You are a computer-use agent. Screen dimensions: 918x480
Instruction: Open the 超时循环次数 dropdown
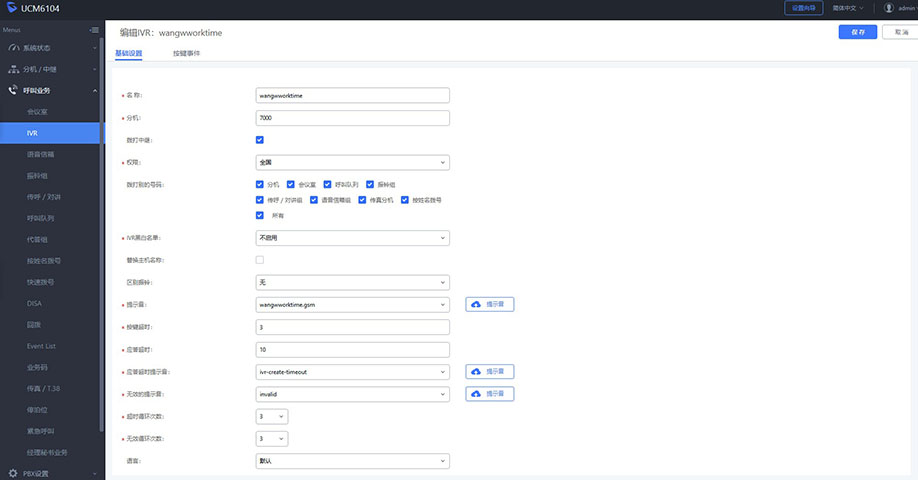pyautogui.click(x=272, y=416)
